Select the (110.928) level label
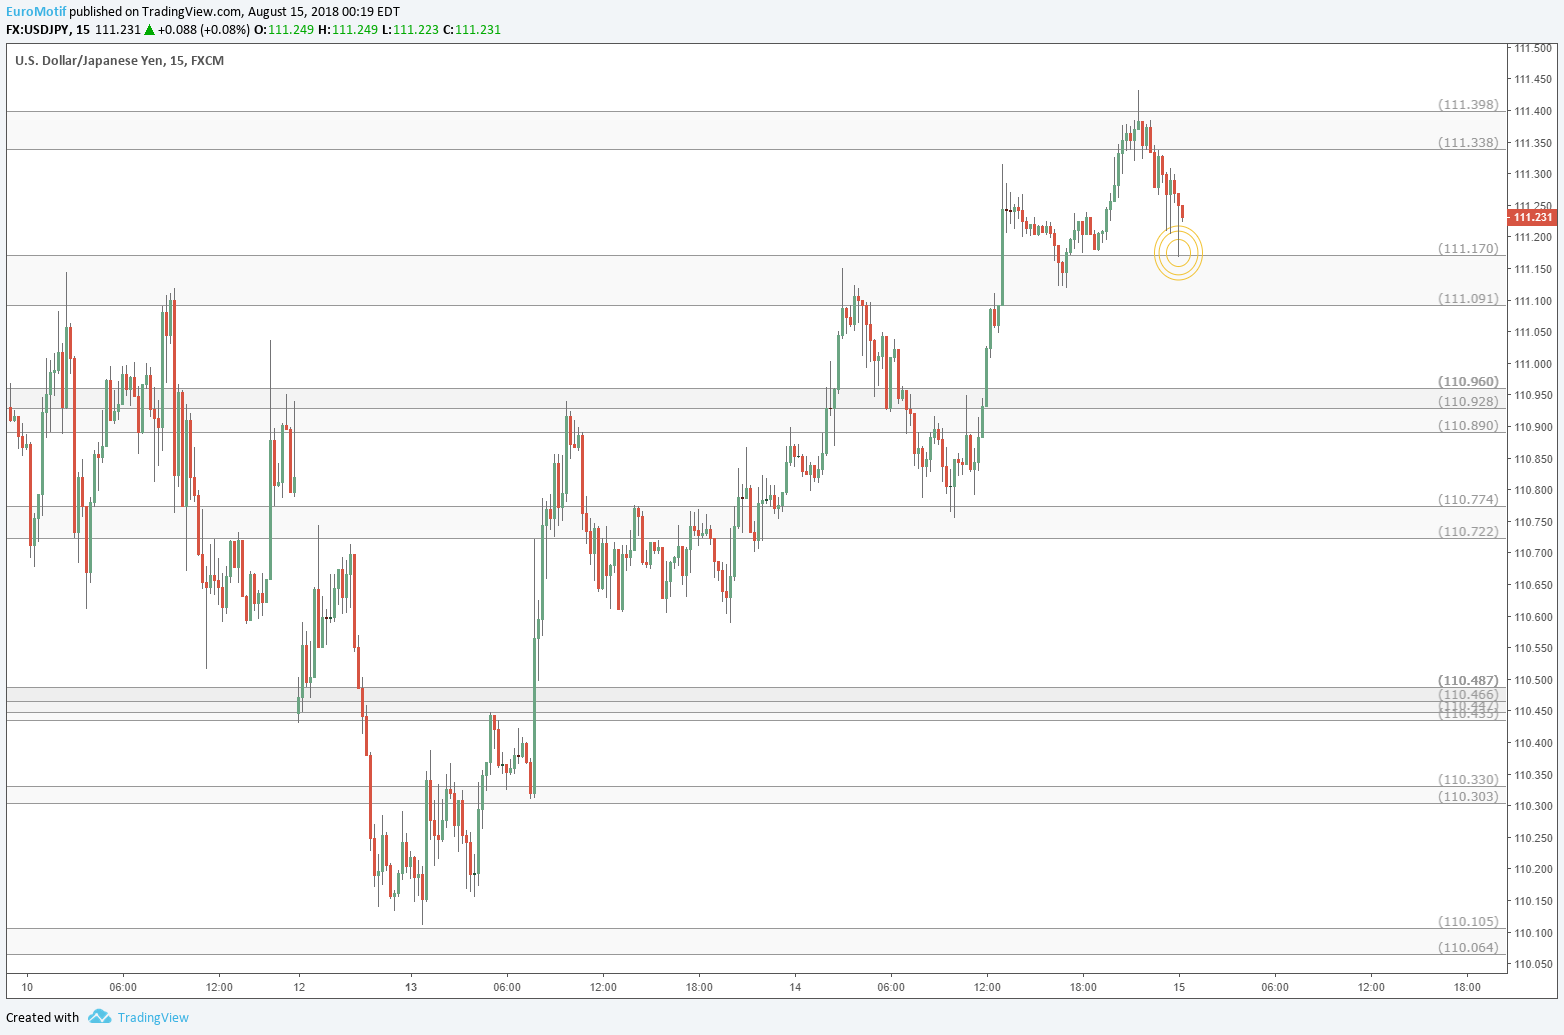Image resolution: width=1564 pixels, height=1035 pixels. coord(1468,401)
